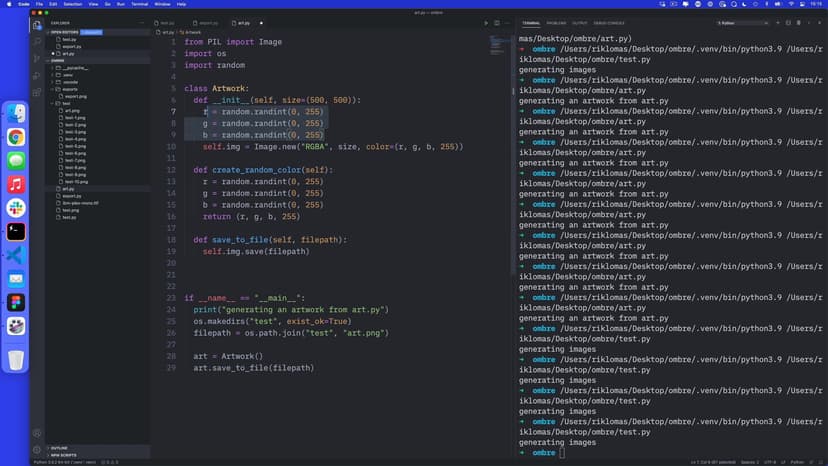
Task: Switch to the export.py editor tab
Action: coord(207,22)
